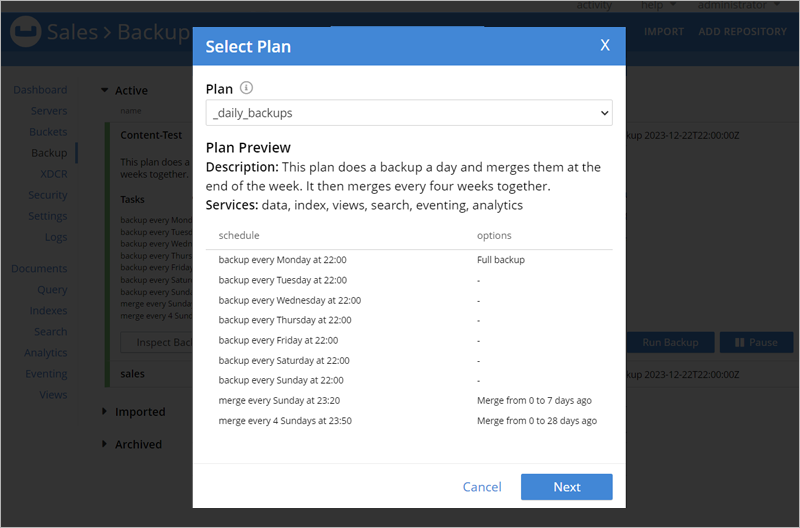Click 'Merge from 0 to 28 days ago'
This screenshot has width=800, height=528.
tap(537, 421)
